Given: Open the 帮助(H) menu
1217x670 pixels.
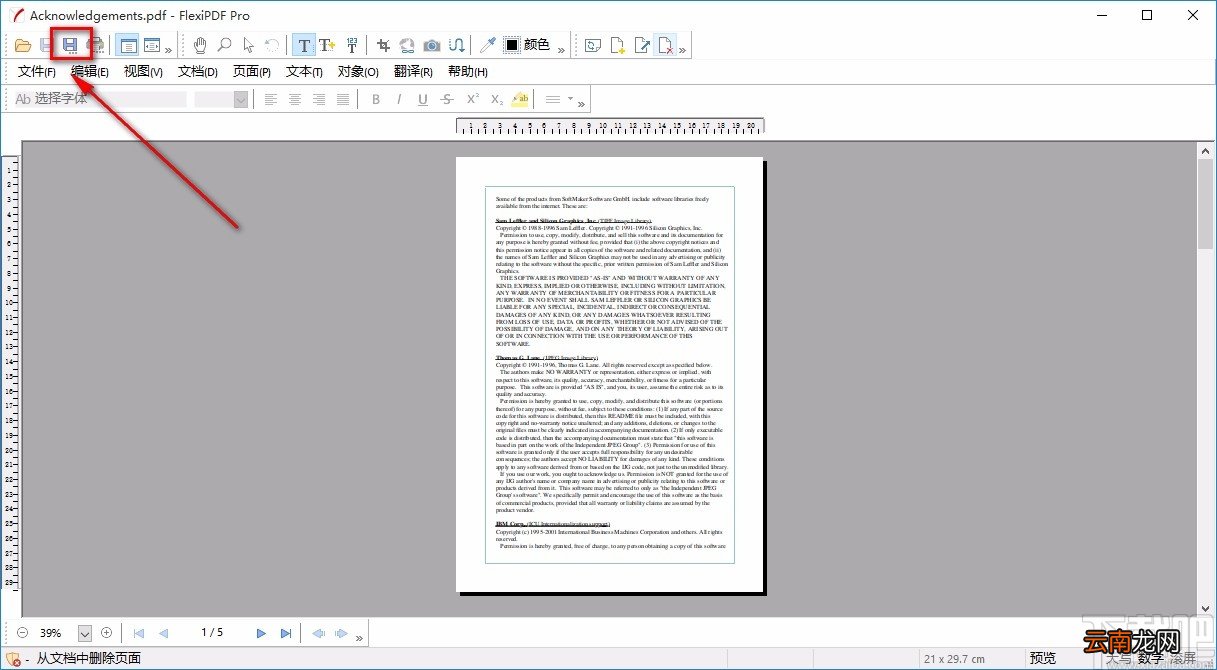Looking at the screenshot, I should tap(468, 71).
